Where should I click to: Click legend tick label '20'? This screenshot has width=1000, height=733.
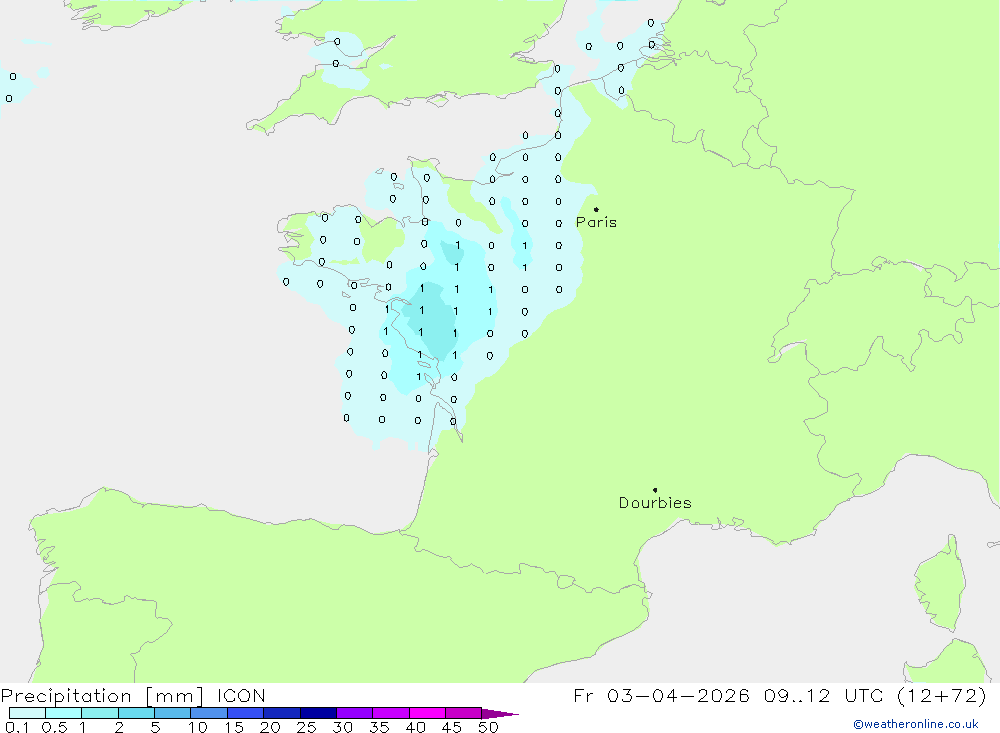coord(270,727)
